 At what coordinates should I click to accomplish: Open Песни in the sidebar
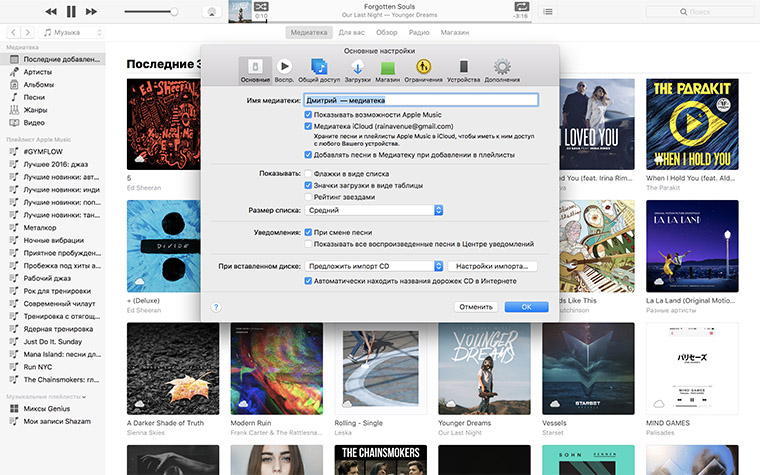(52, 97)
